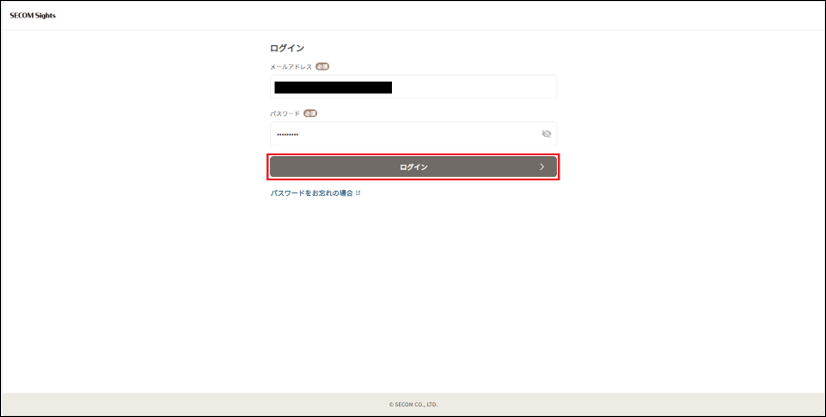
Task: Click the ログイン button
Action: [x=414, y=167]
